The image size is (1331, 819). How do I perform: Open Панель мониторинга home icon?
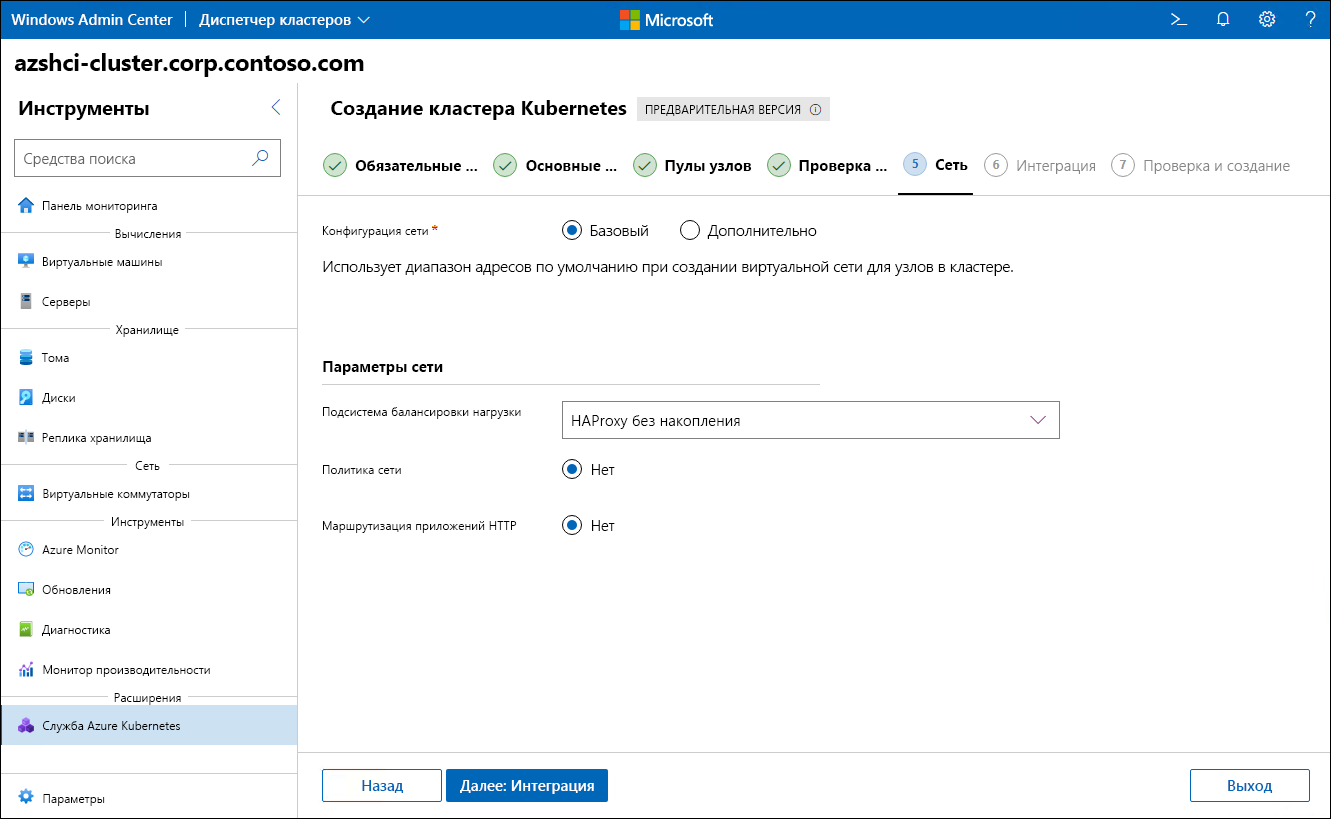coord(26,205)
